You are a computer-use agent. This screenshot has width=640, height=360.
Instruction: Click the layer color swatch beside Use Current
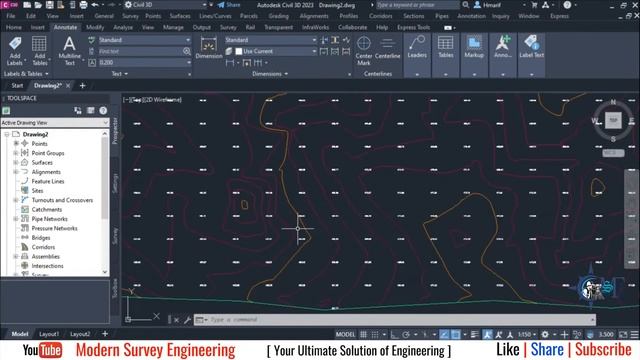pos(239,51)
